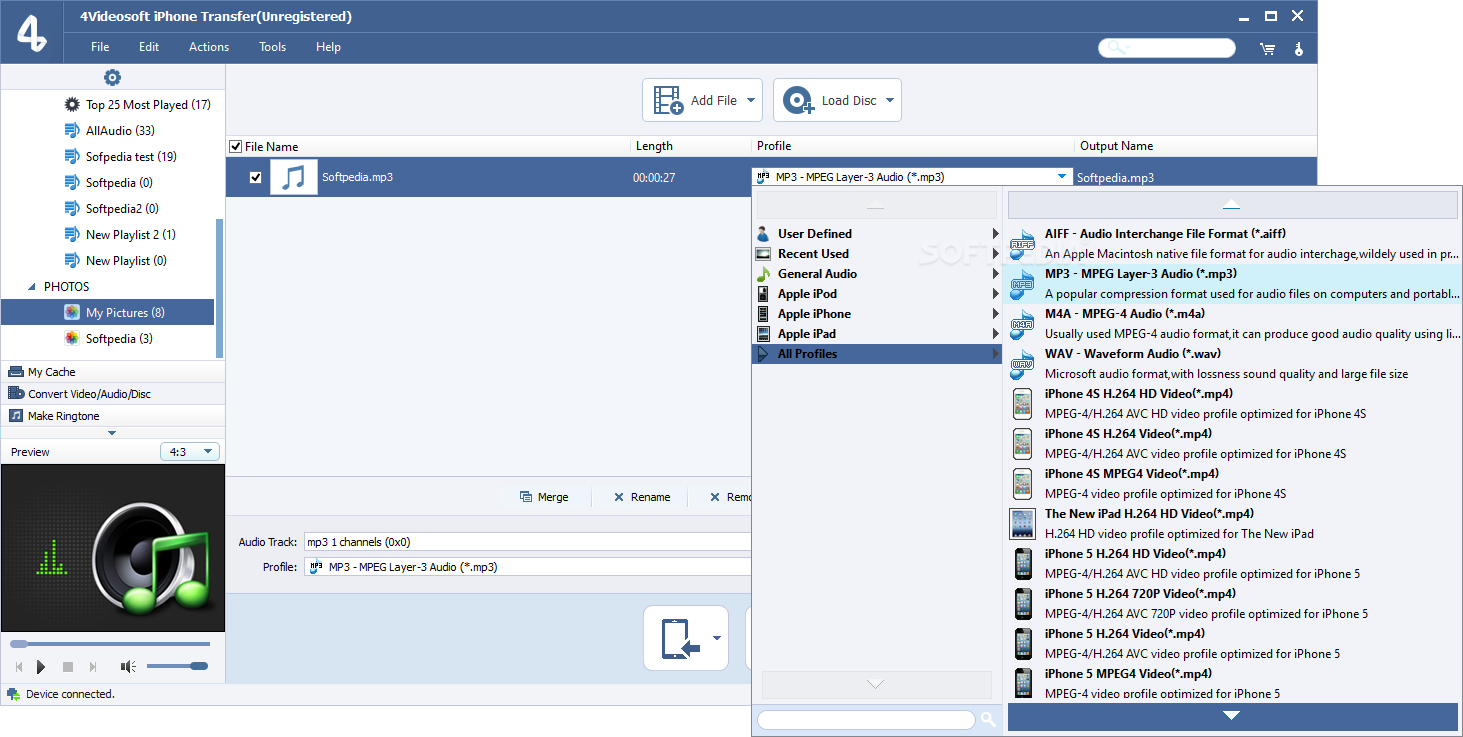Open the Actions menu
Viewport: 1463px width, 737px height.
coord(209,47)
